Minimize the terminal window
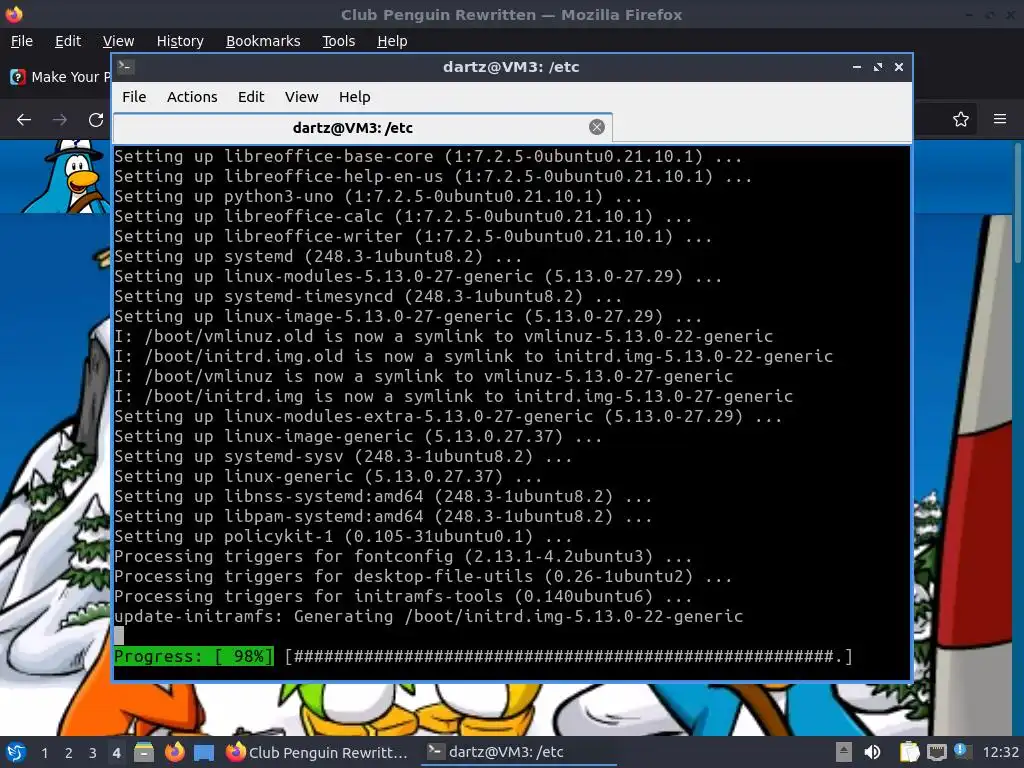 click(x=857, y=67)
